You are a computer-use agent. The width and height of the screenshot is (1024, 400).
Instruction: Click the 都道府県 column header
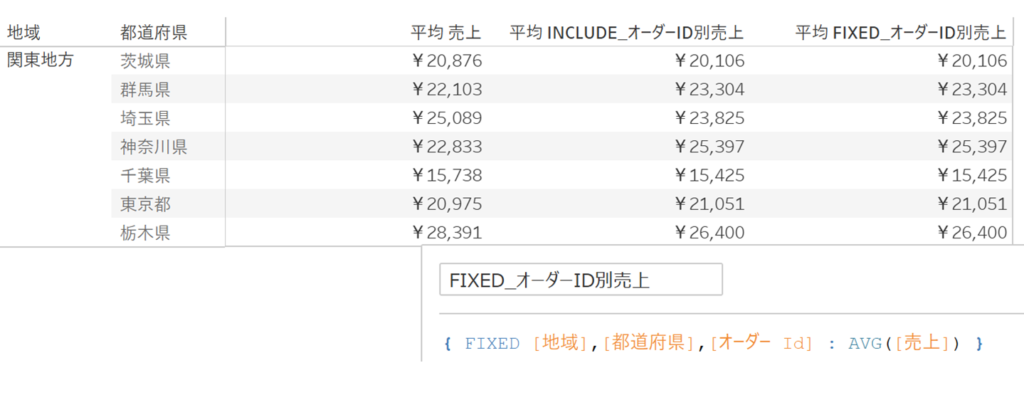[153, 33]
